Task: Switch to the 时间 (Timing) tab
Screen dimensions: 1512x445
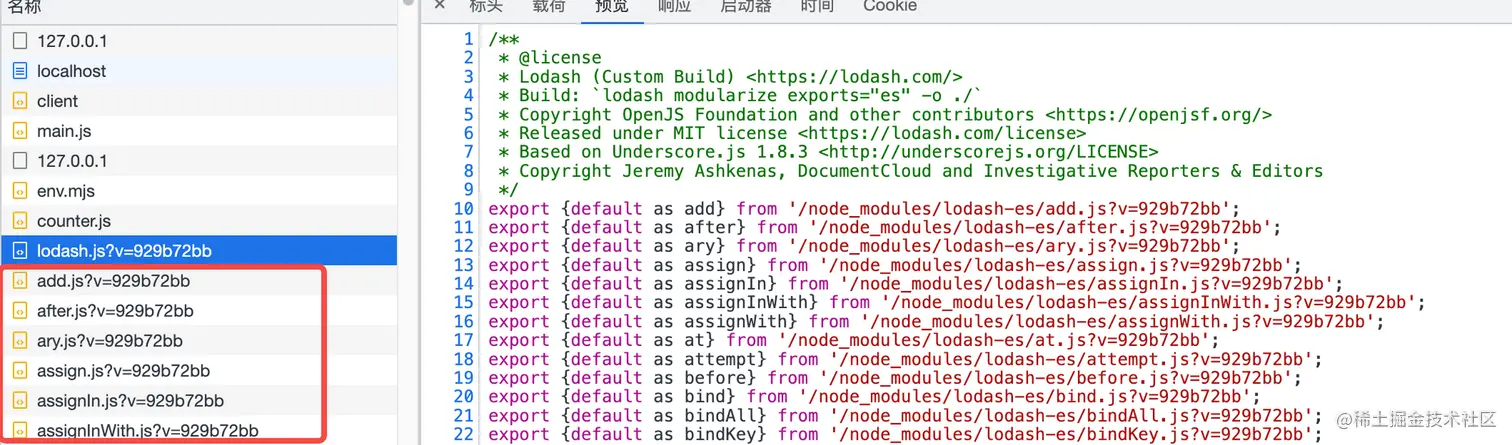Action: [x=817, y=6]
